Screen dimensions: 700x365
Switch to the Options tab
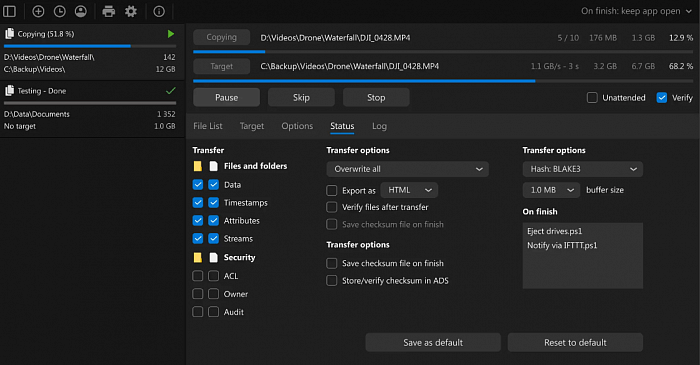pos(297,126)
